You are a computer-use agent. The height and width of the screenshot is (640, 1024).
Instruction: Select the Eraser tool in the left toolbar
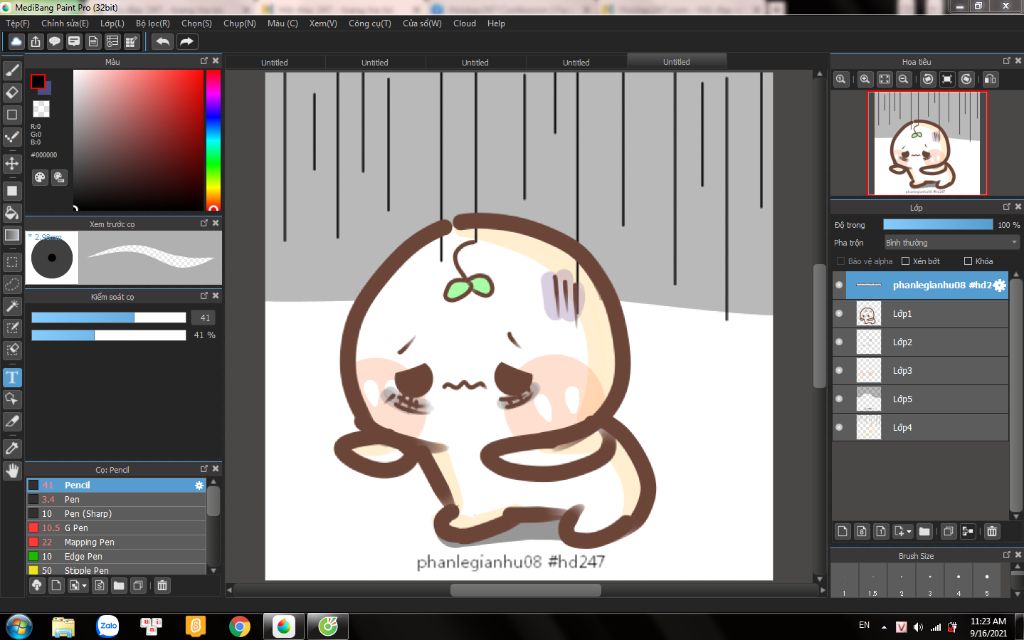tap(12, 93)
